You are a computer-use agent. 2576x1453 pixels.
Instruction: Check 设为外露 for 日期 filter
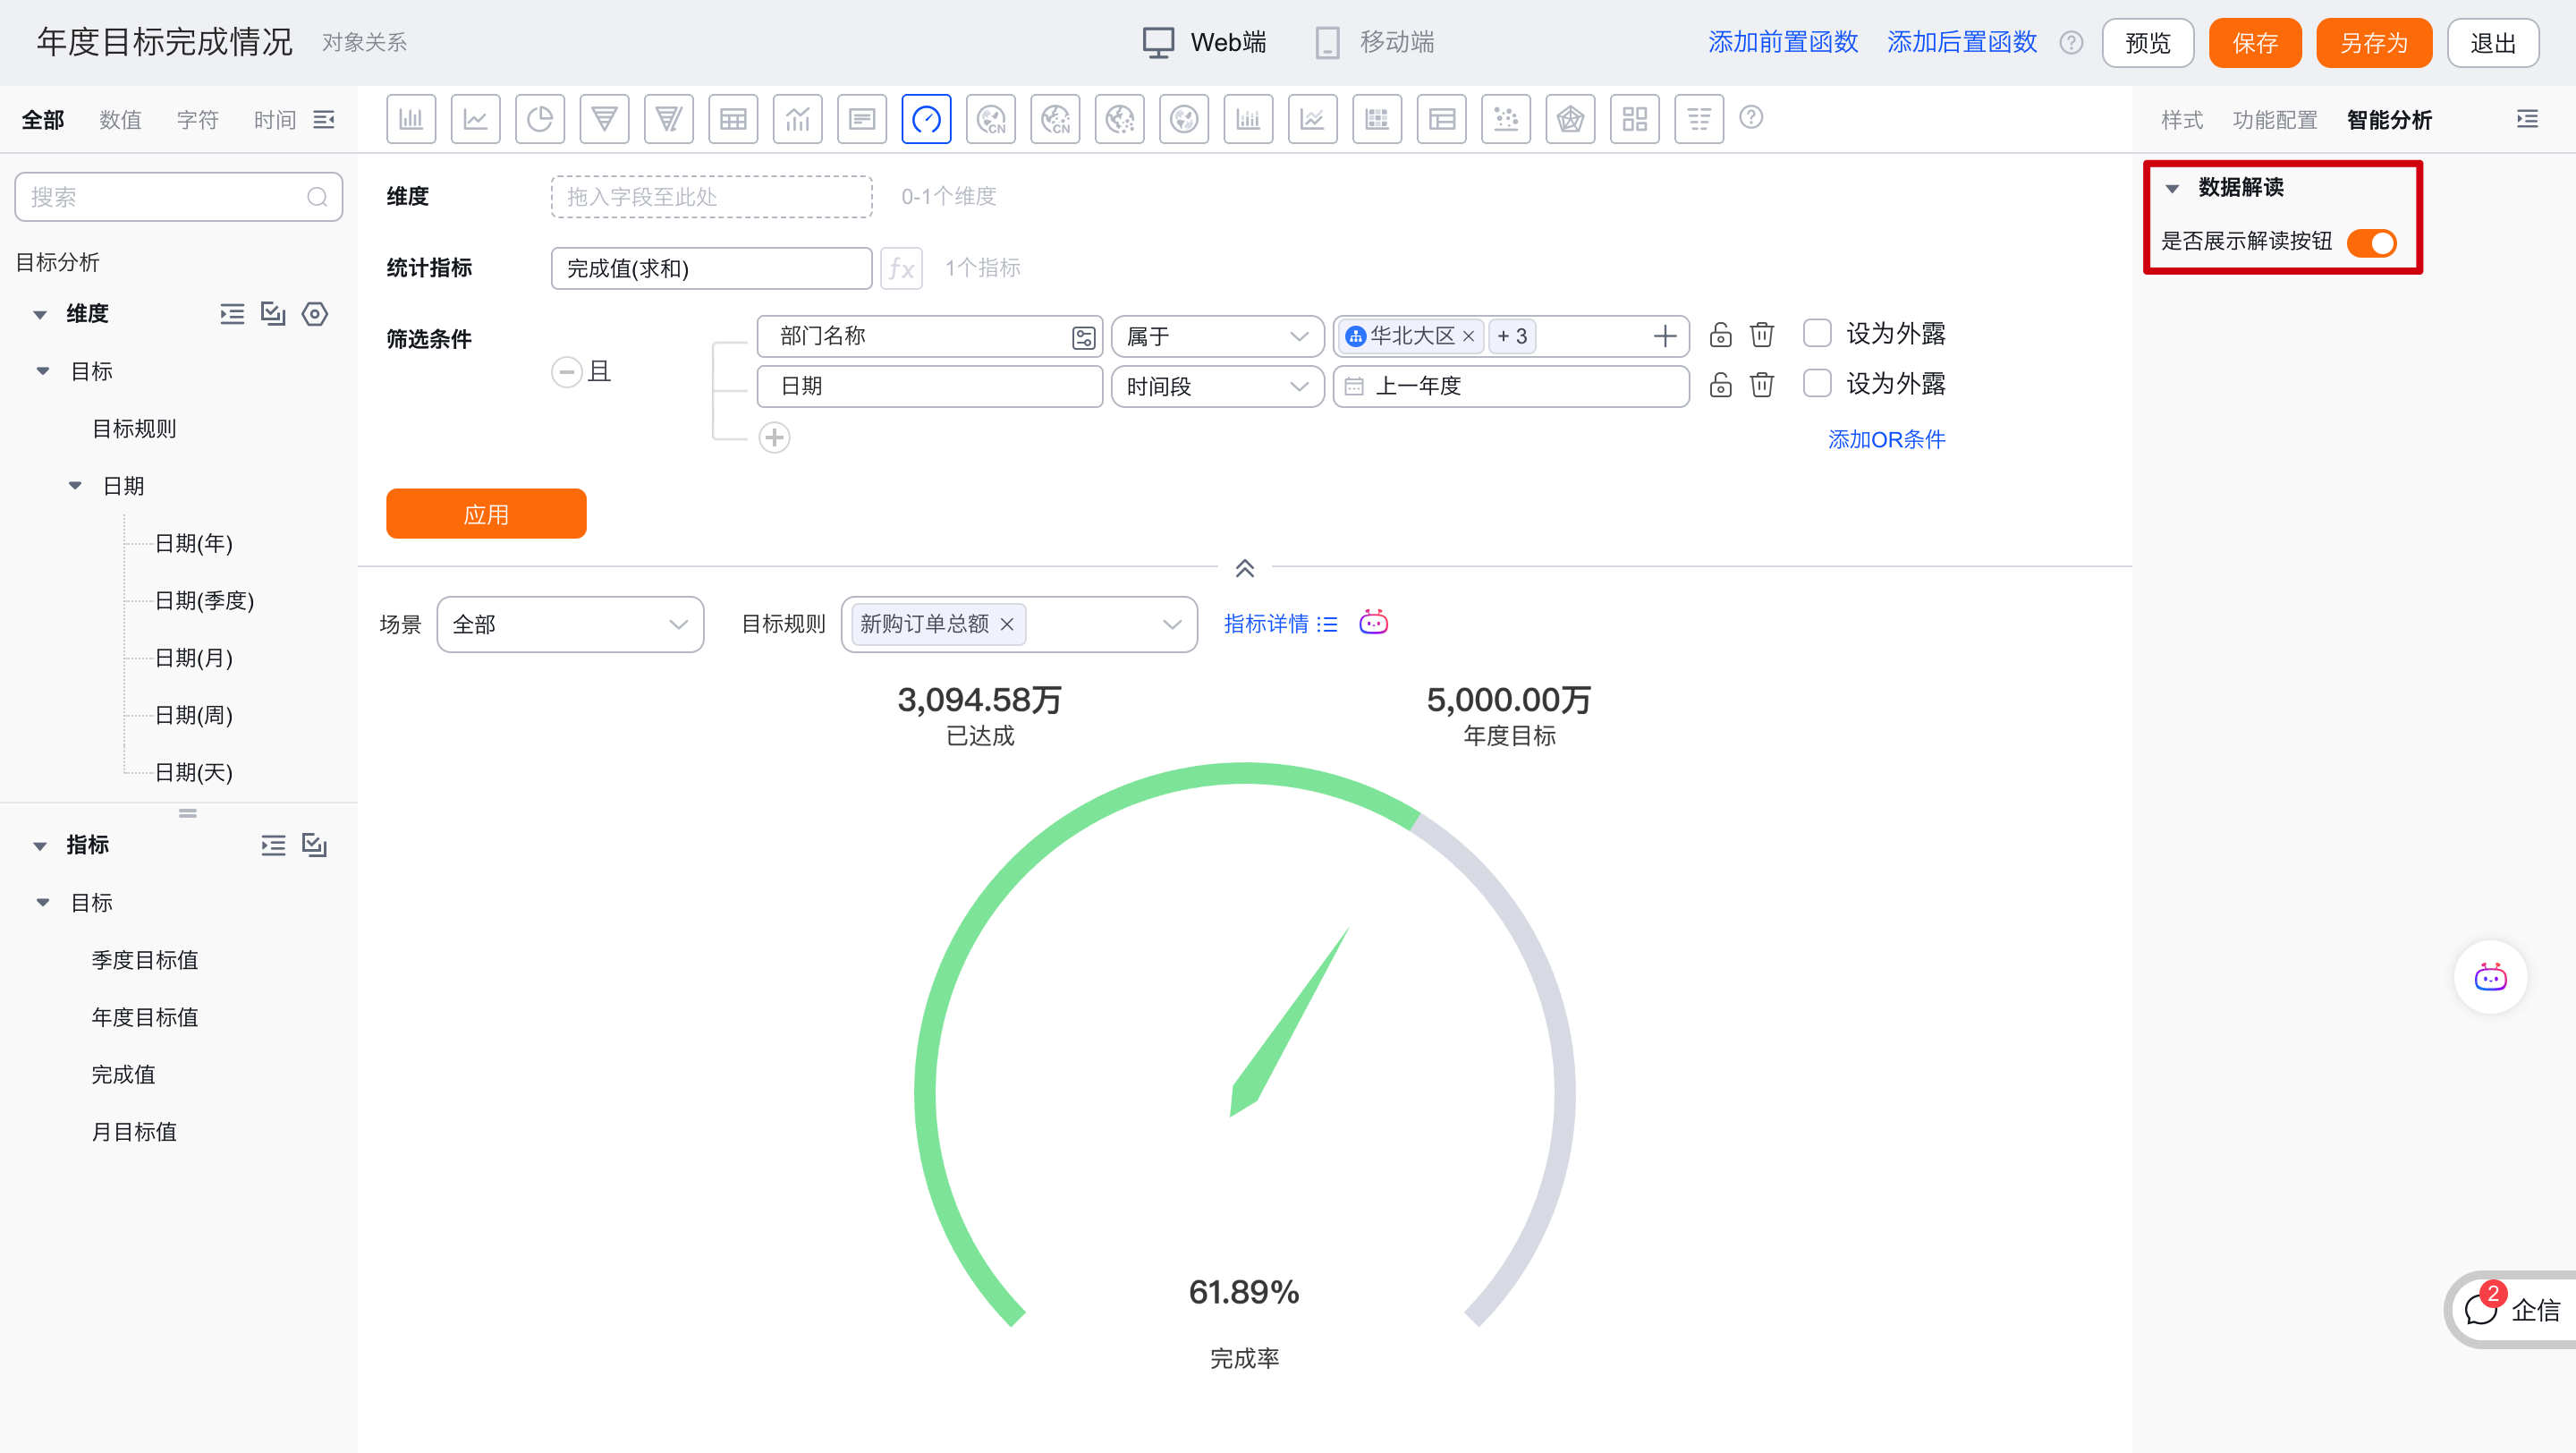pos(1817,383)
